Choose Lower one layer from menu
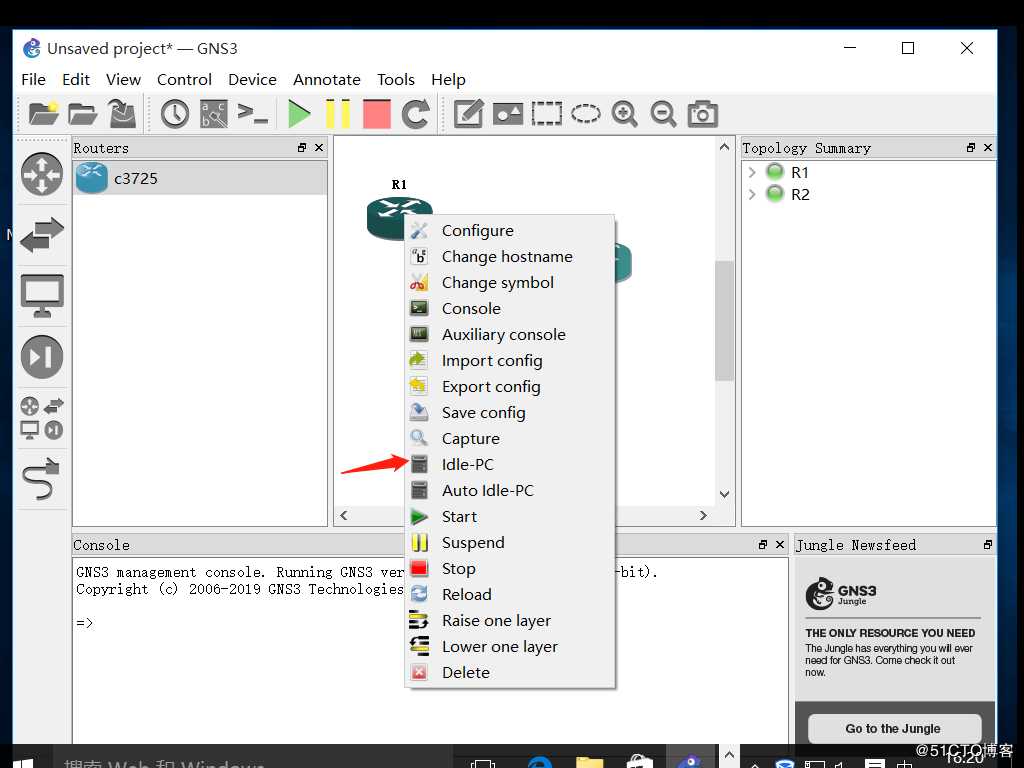Viewport: 1024px width, 768px height. point(510,647)
